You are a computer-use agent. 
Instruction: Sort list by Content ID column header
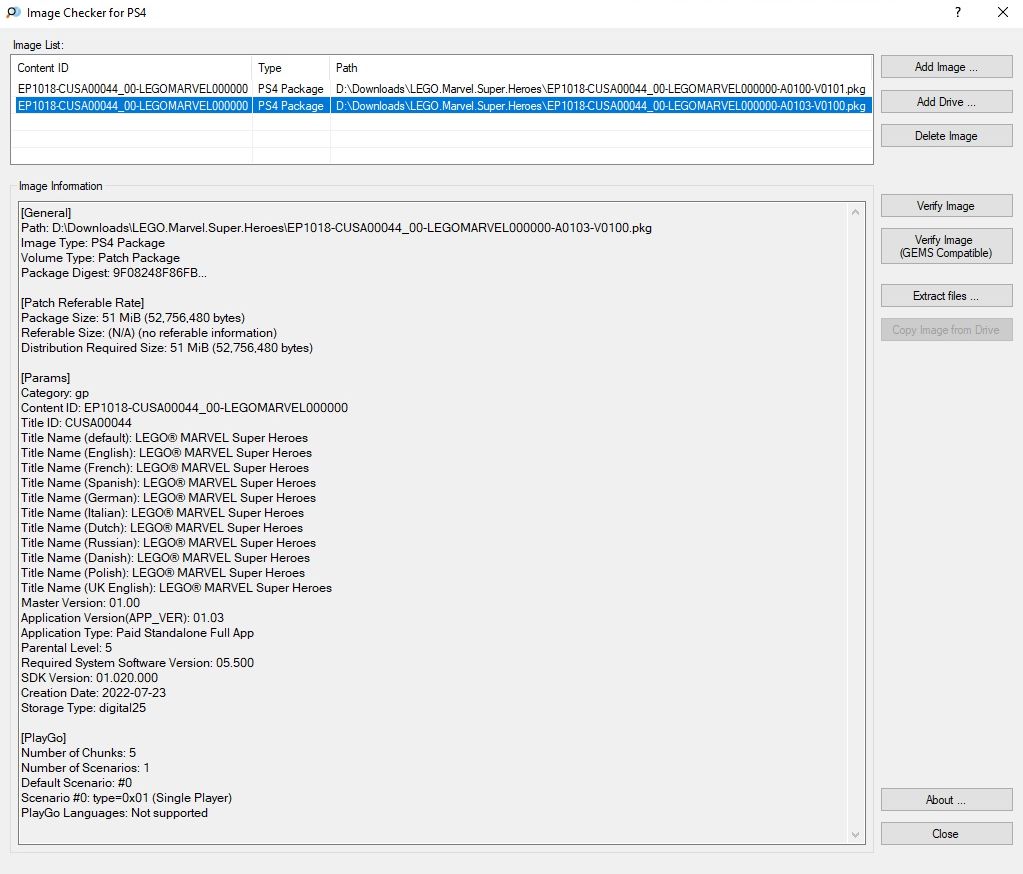point(131,68)
